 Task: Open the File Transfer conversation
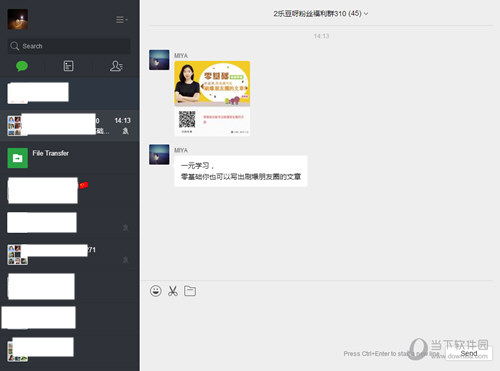coord(70,158)
